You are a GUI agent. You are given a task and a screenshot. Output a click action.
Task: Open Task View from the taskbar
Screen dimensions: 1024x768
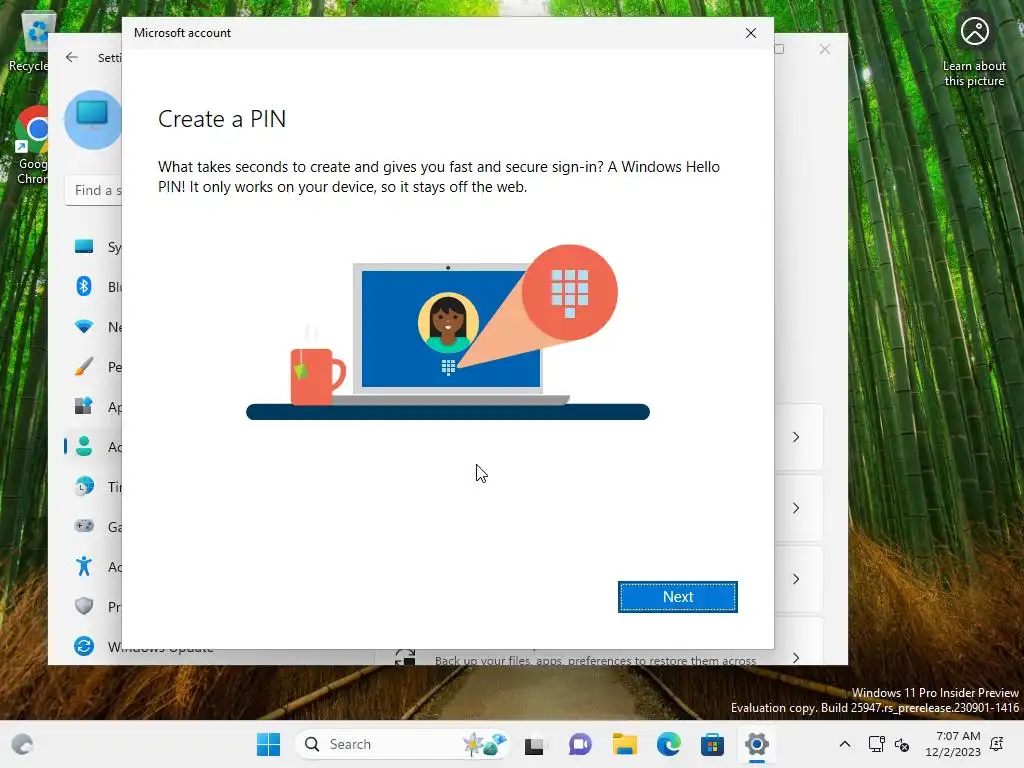[534, 744]
